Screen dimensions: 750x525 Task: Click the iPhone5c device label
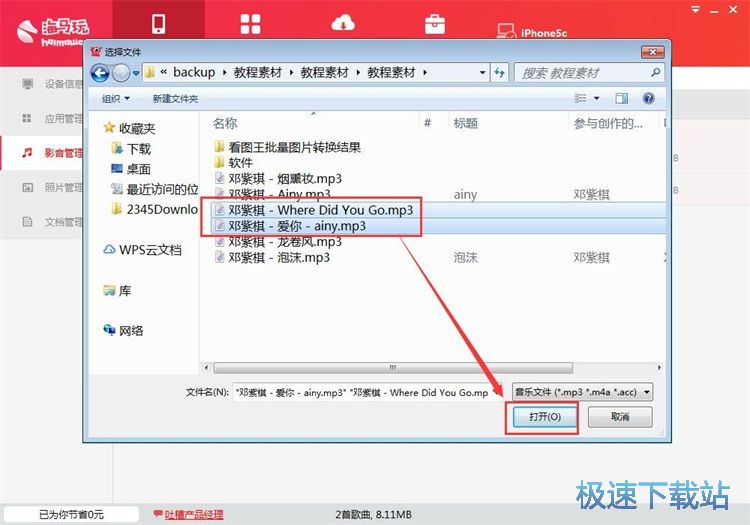[x=543, y=33]
